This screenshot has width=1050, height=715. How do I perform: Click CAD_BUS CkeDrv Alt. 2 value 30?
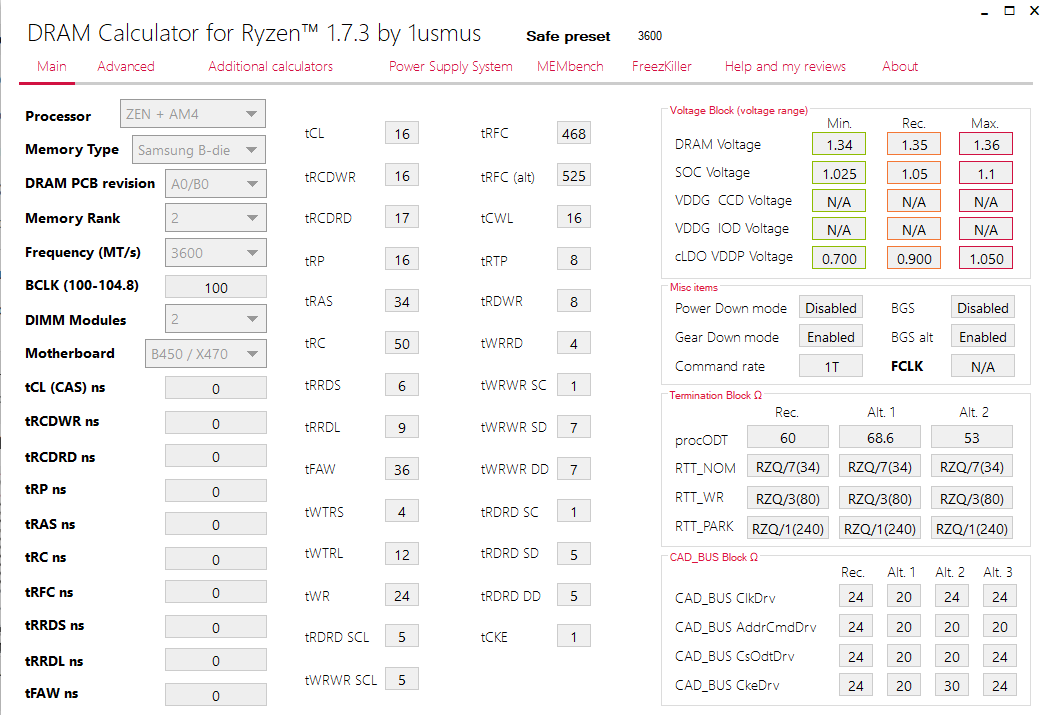[x=952, y=686]
